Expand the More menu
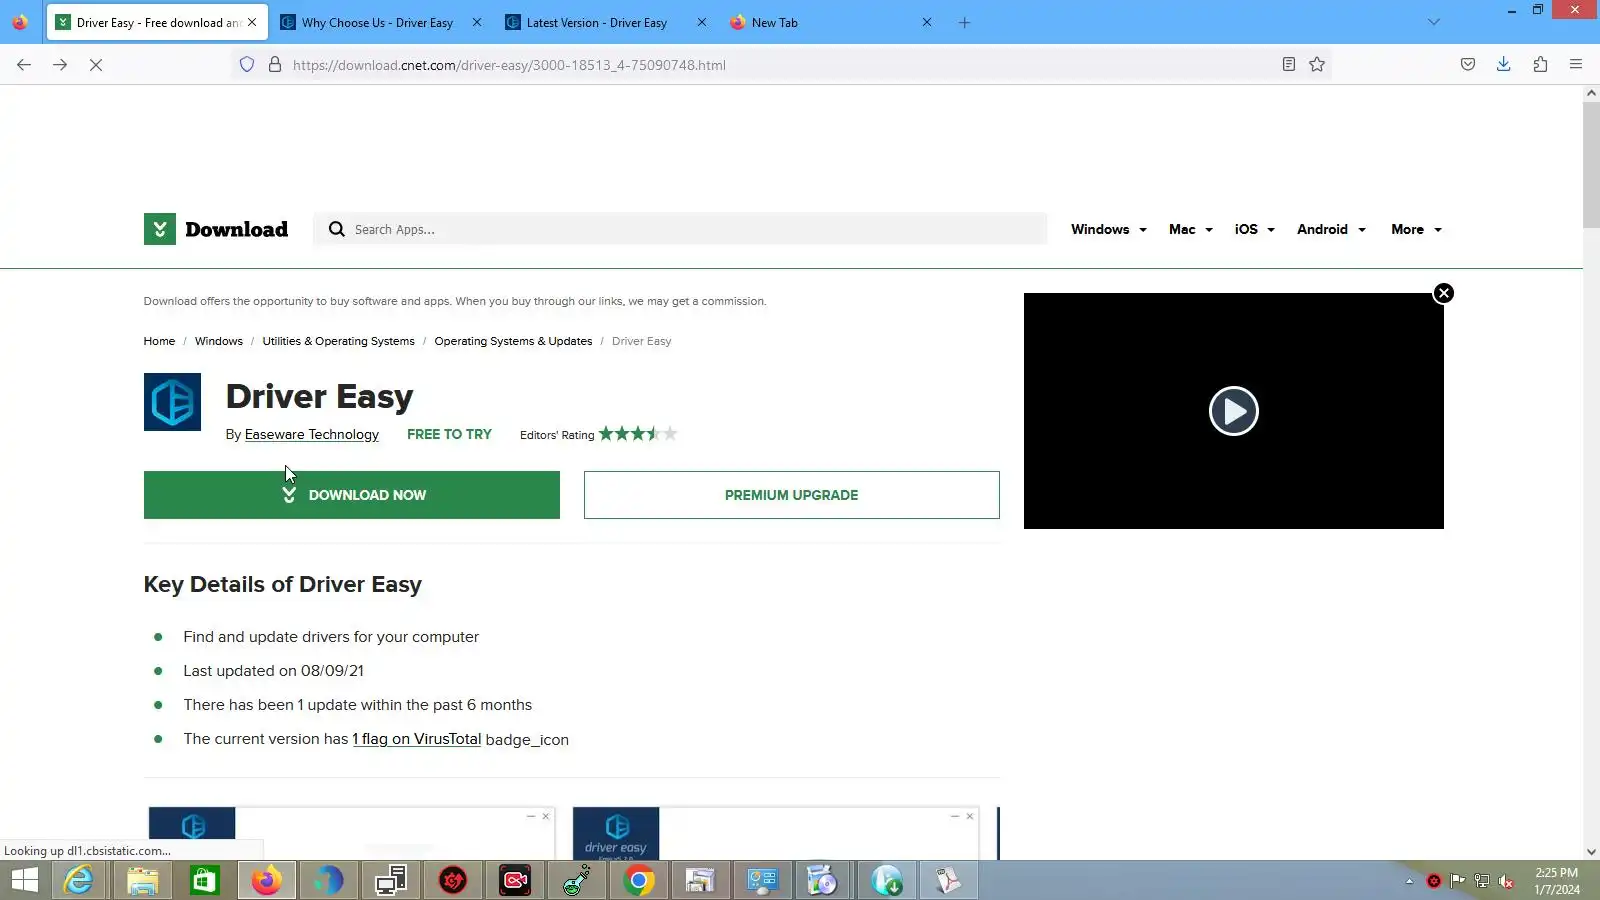This screenshot has width=1600, height=900. [x=1417, y=230]
